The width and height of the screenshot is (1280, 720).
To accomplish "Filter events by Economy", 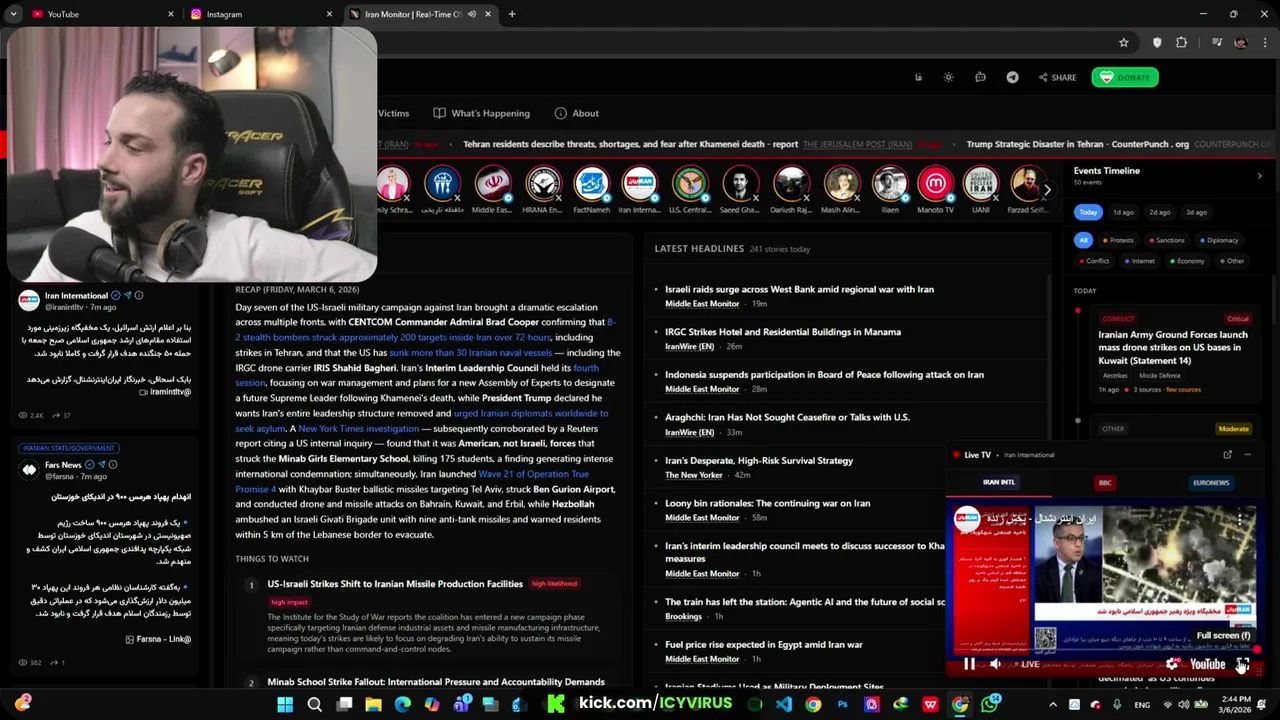I will coord(1187,261).
